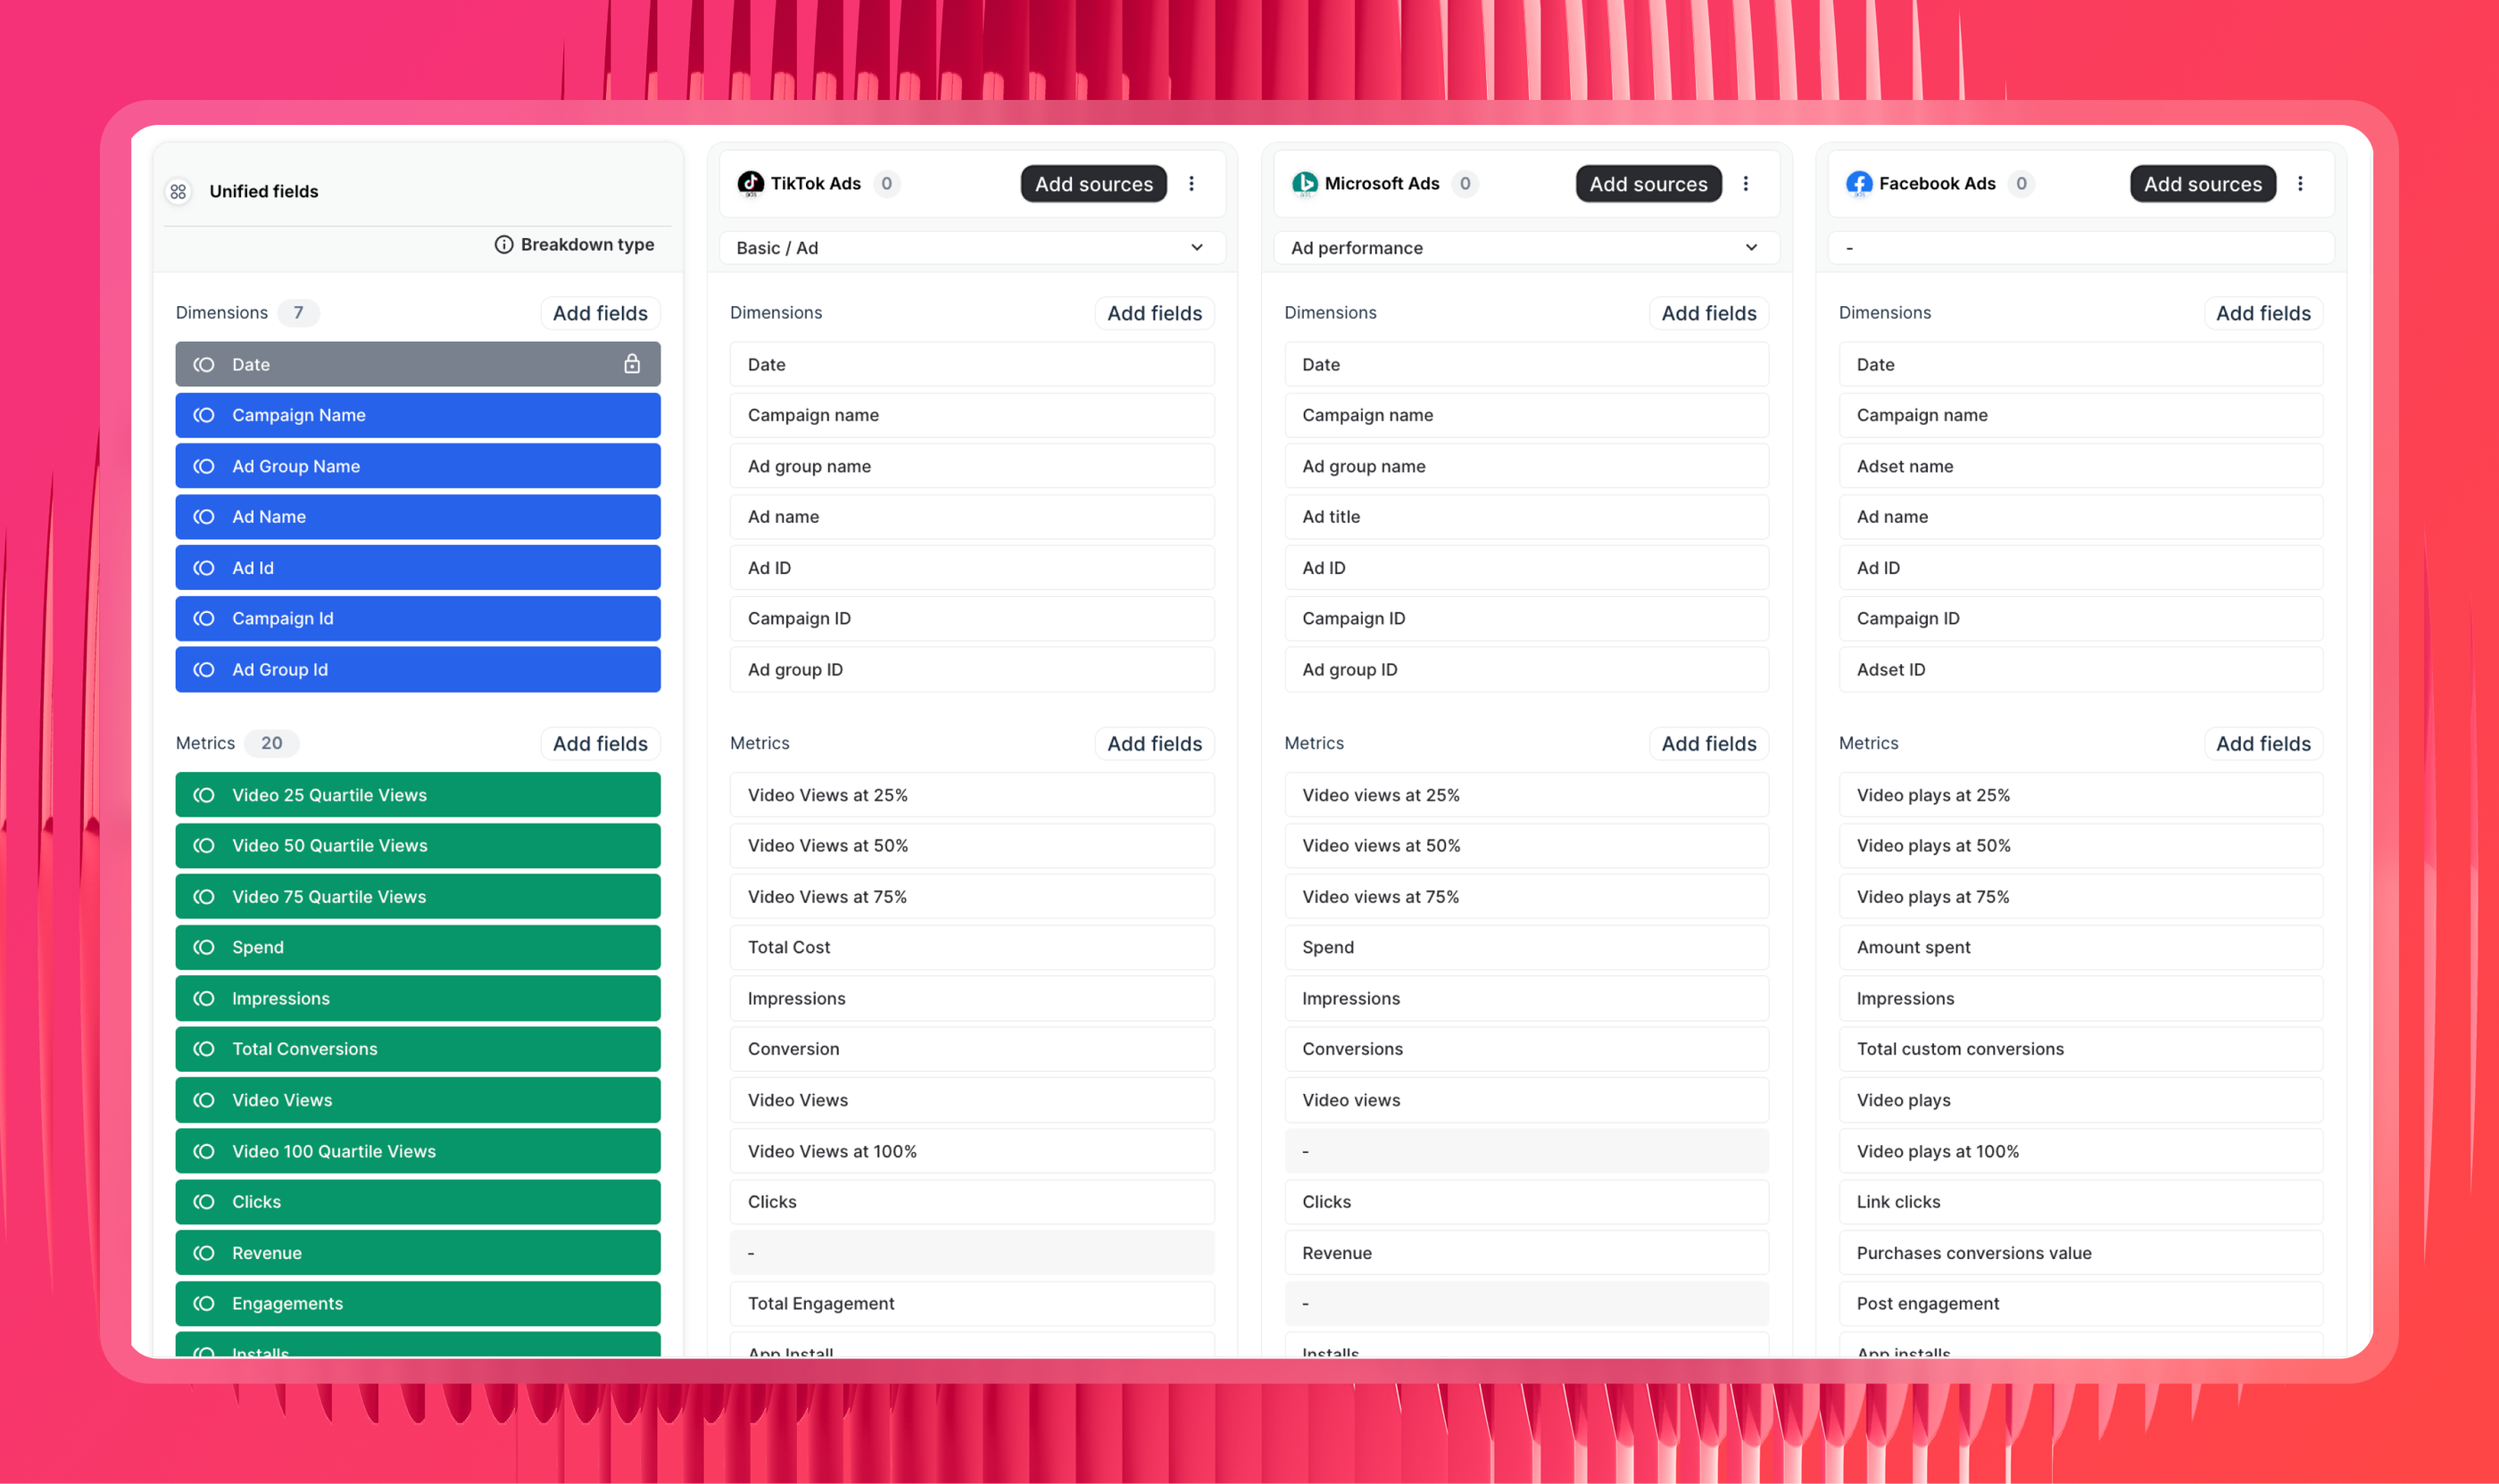The width and height of the screenshot is (2499, 1484).
Task: Select the Impressions unified metric
Action: [x=418, y=998]
